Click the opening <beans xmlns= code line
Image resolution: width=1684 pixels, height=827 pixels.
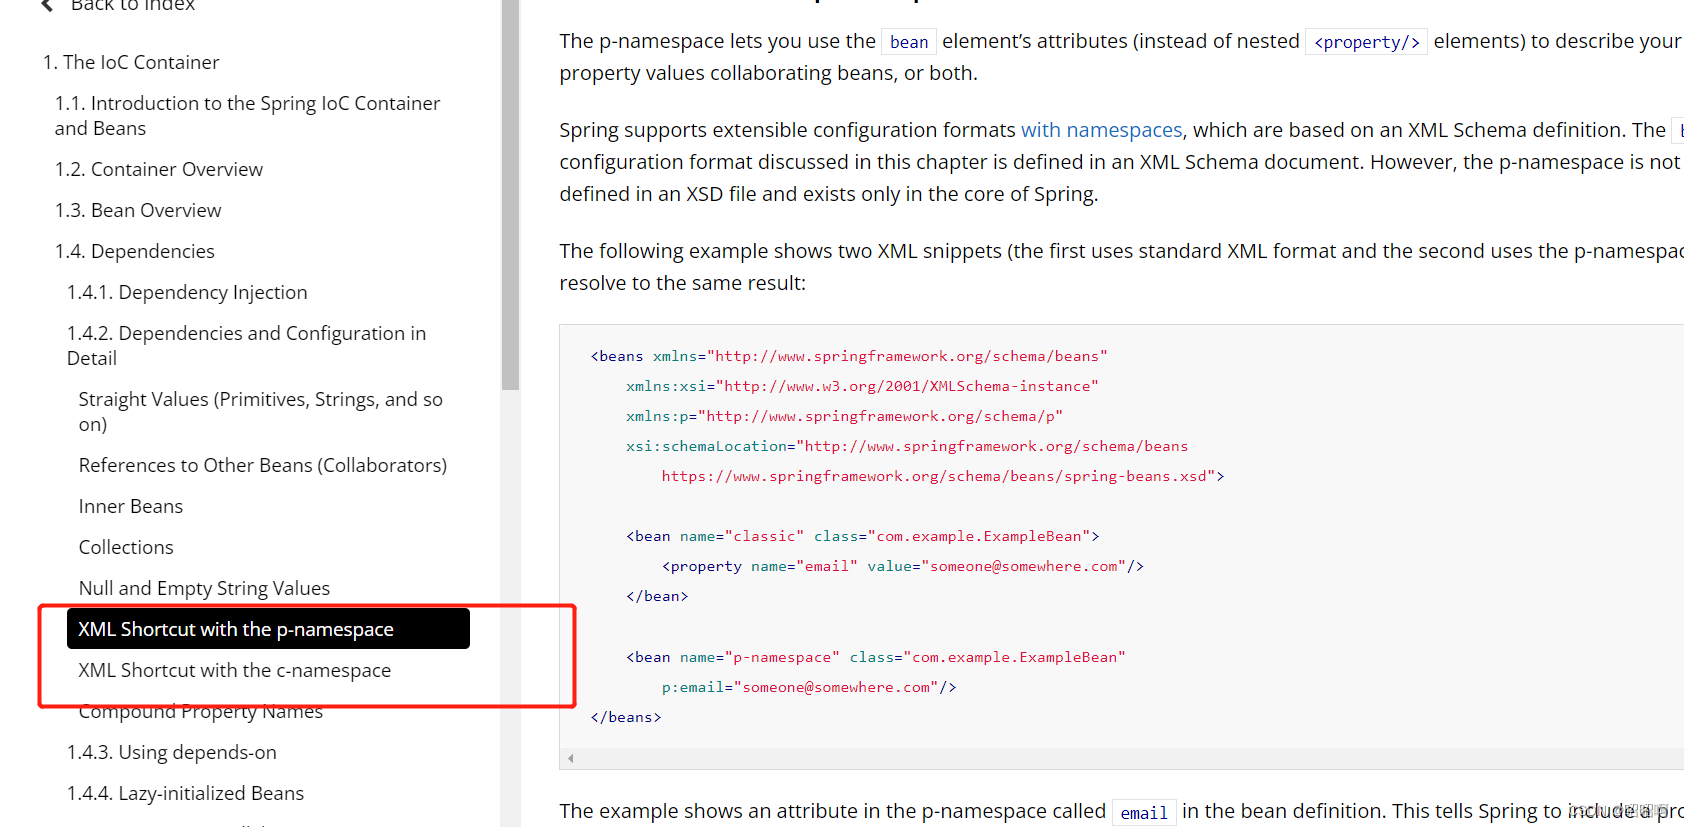point(848,356)
